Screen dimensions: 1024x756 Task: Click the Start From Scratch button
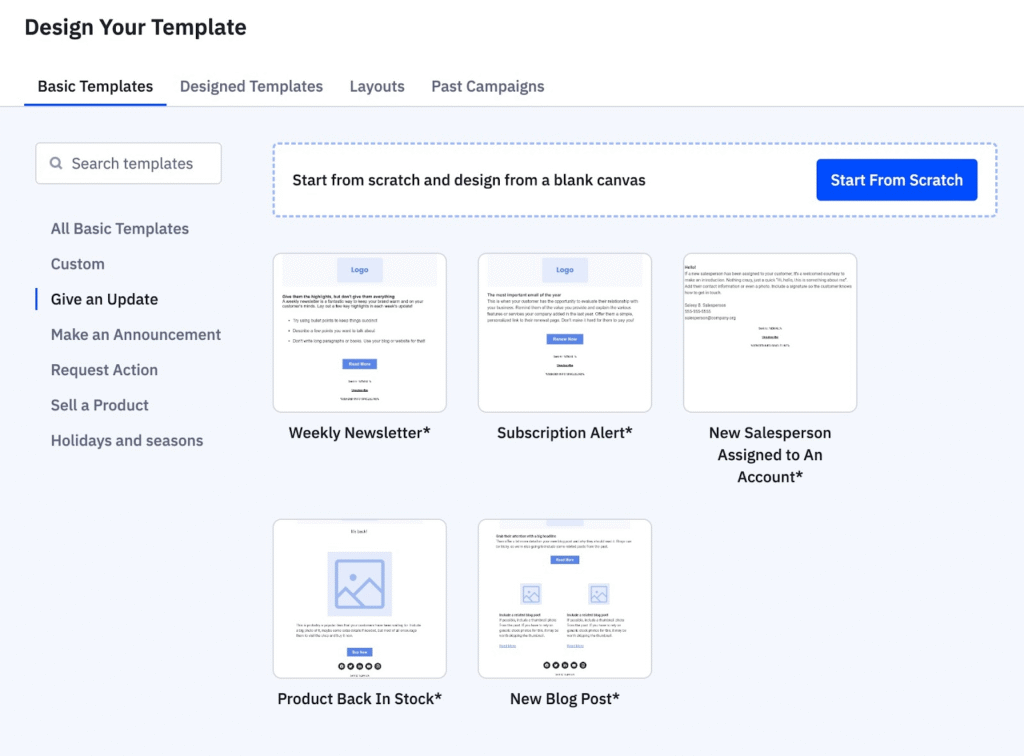[x=896, y=180]
